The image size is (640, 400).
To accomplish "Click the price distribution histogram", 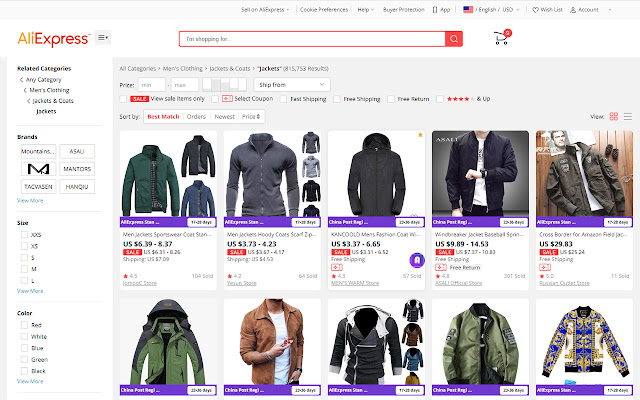I will (x=224, y=84).
